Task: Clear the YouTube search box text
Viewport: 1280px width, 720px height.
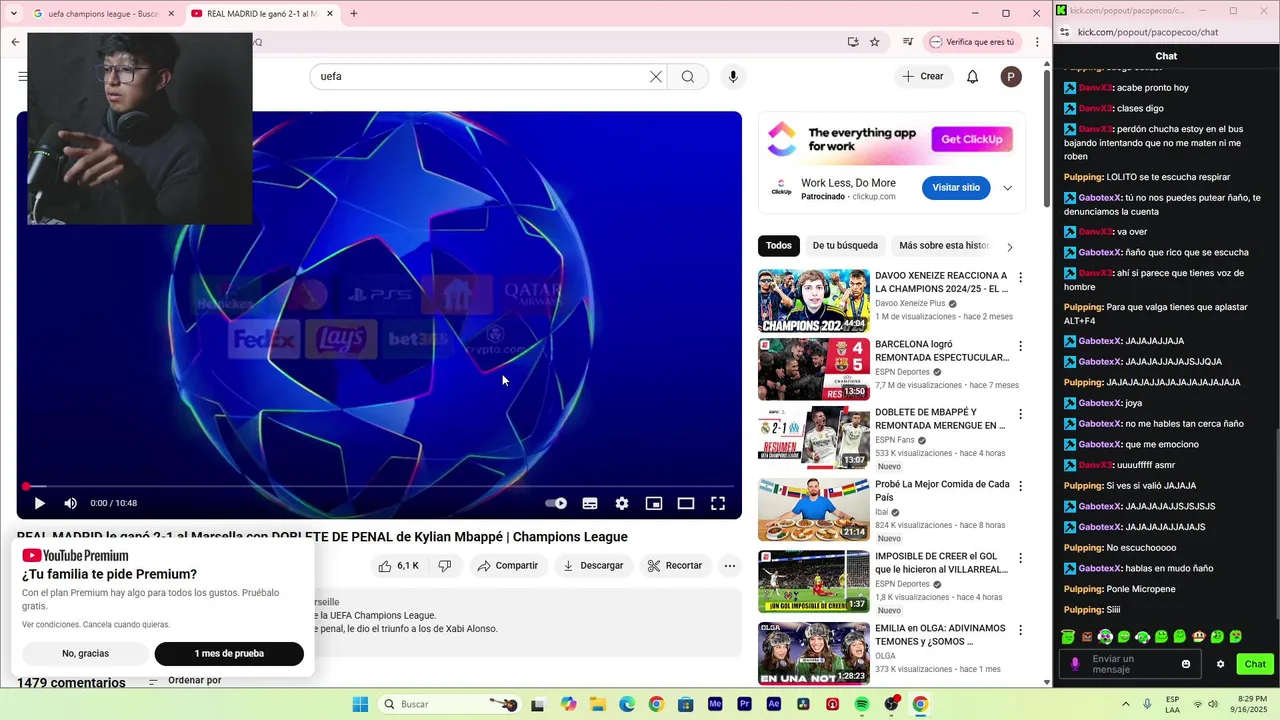Action: point(656,76)
